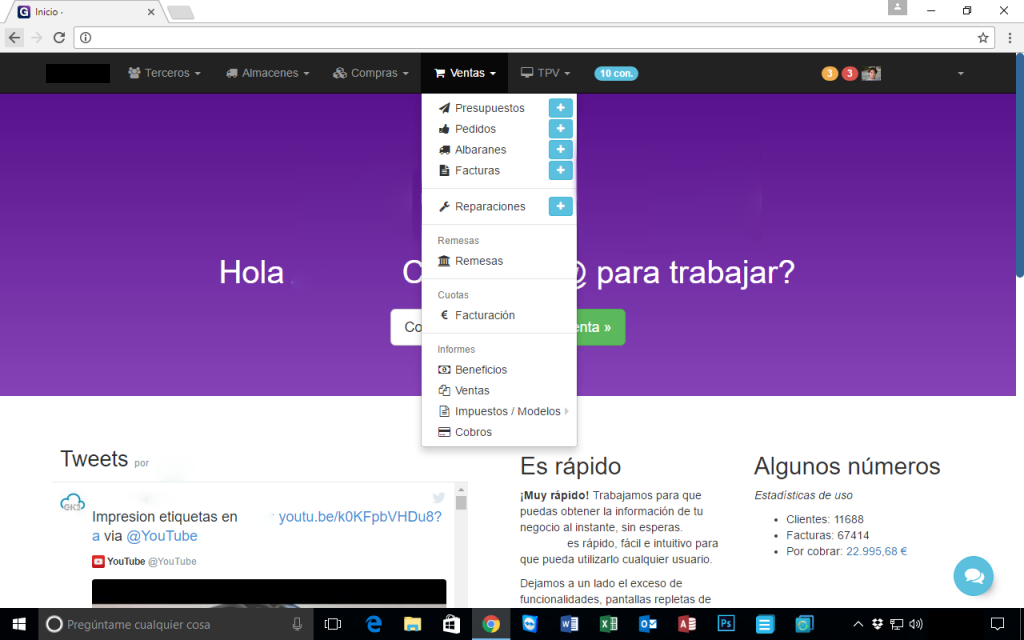The width and height of the screenshot is (1024, 640).
Task: Click the red alert badge
Action: tap(849, 74)
